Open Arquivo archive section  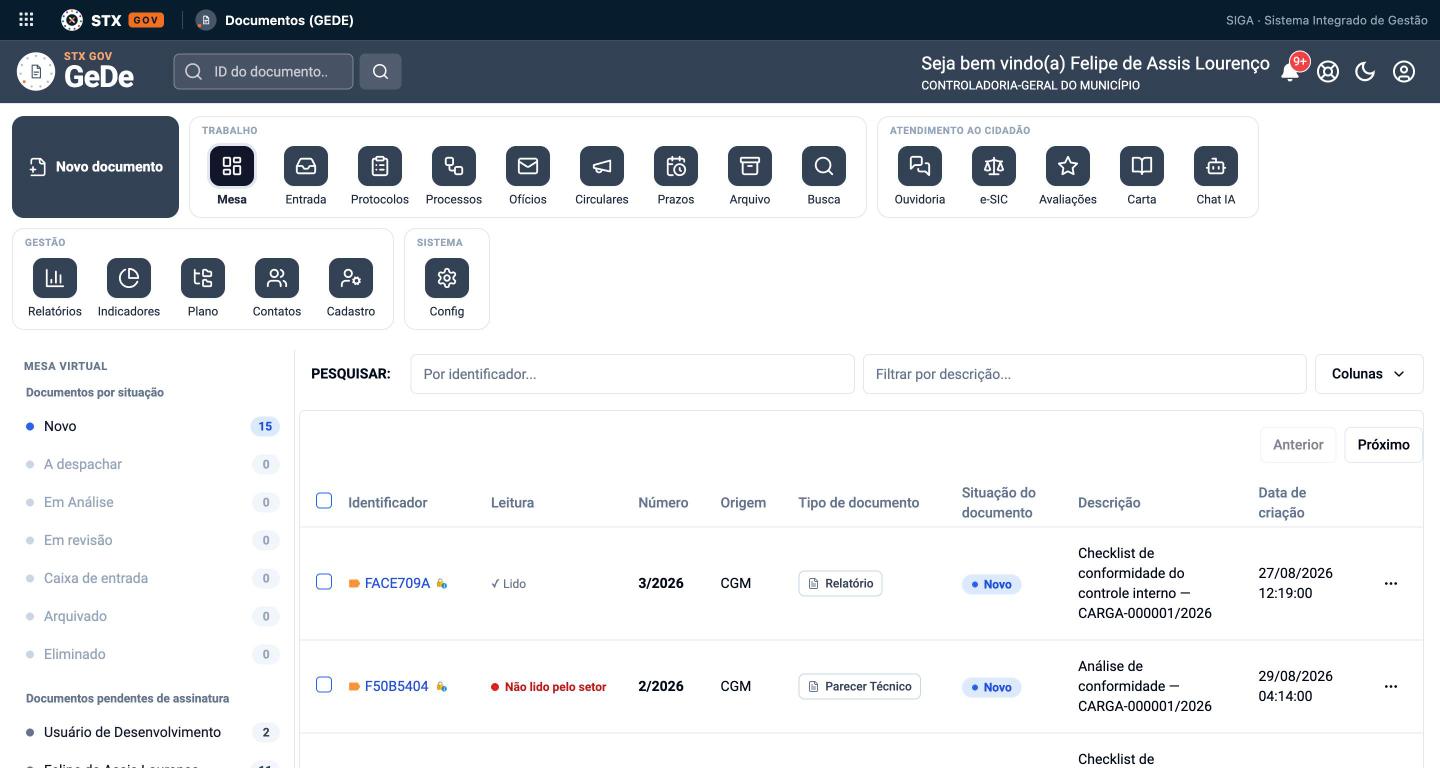750,166
